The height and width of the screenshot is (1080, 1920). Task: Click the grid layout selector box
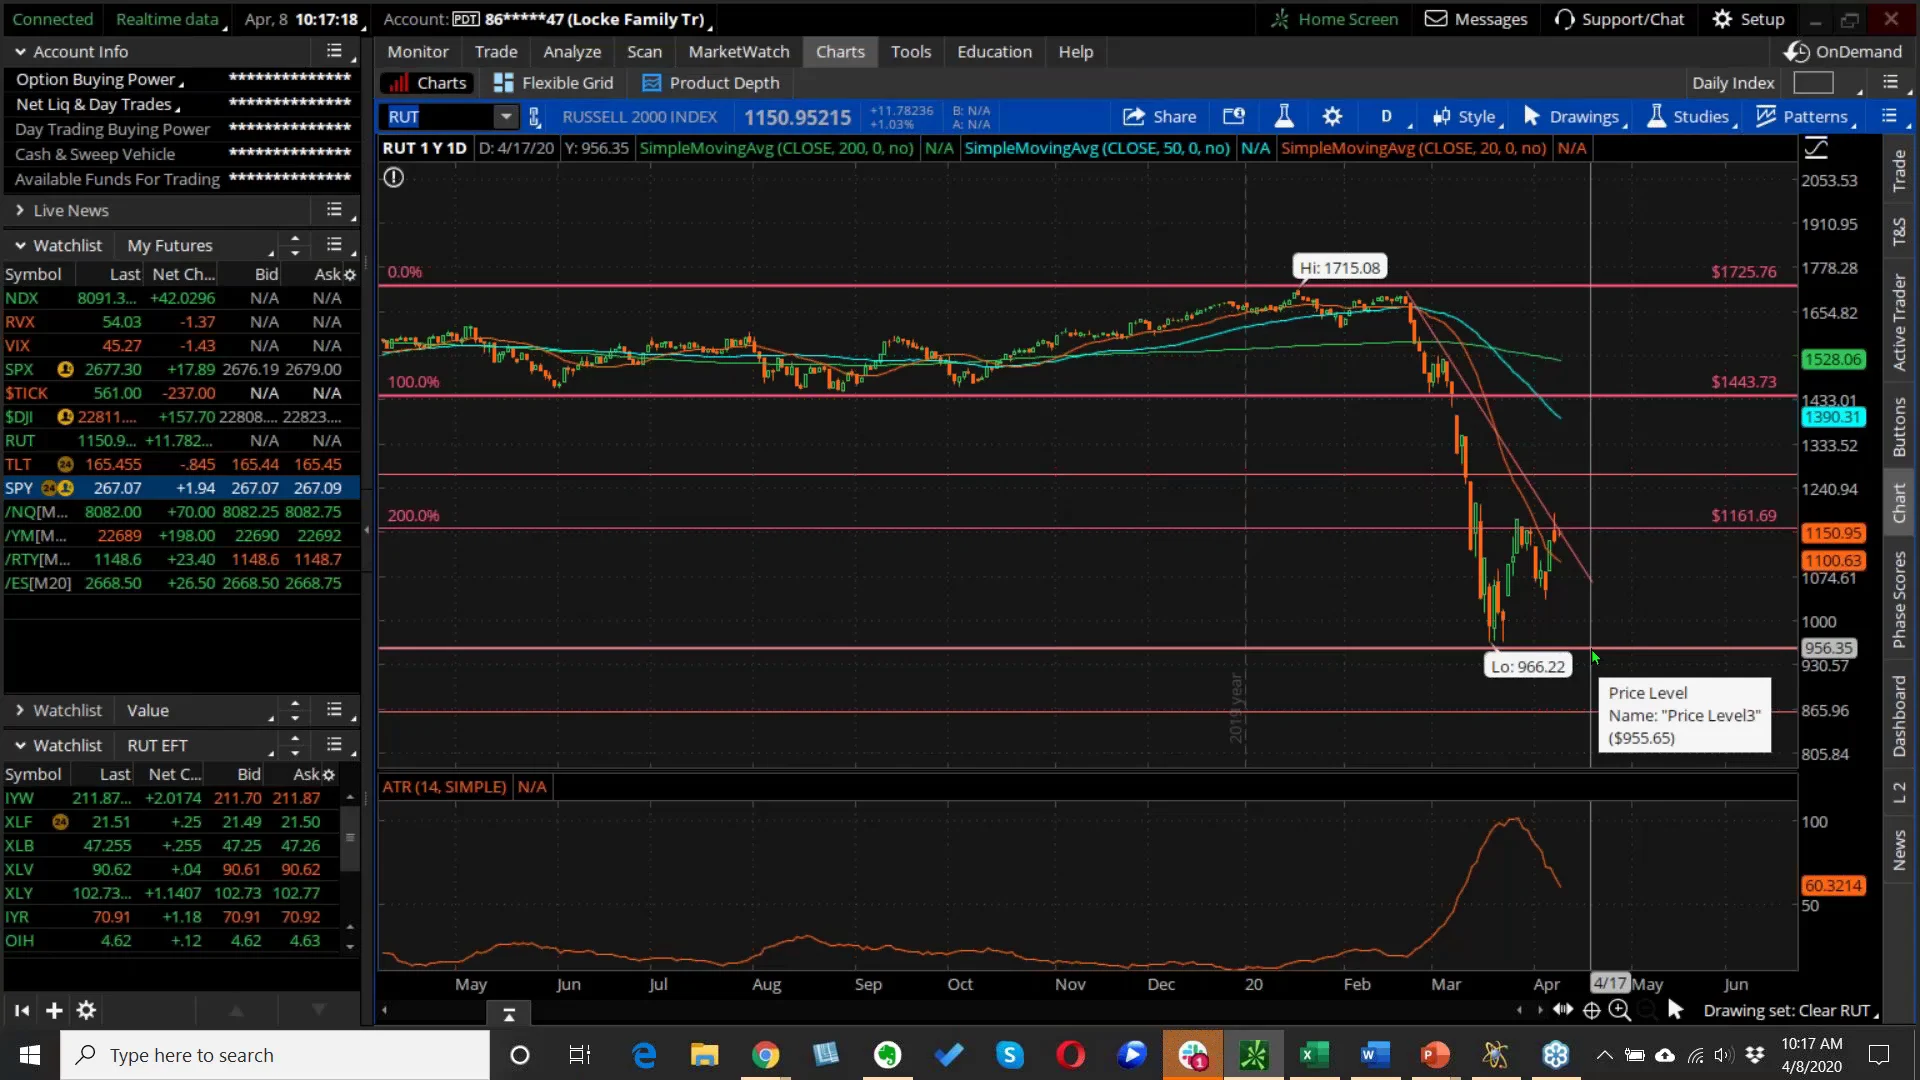[1813, 83]
